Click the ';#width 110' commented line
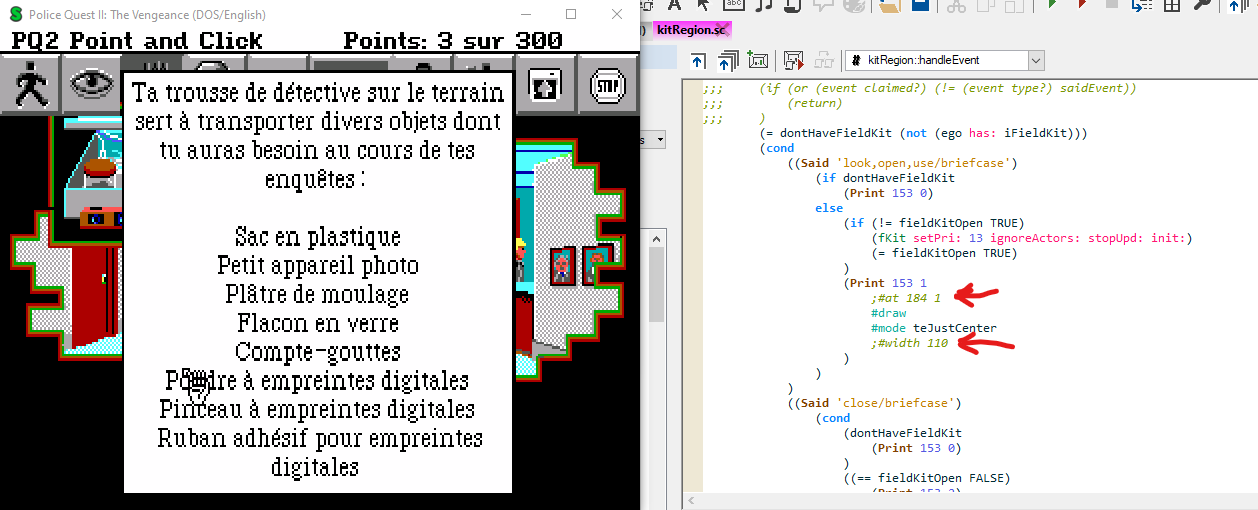The height and width of the screenshot is (510, 1258). [910, 343]
